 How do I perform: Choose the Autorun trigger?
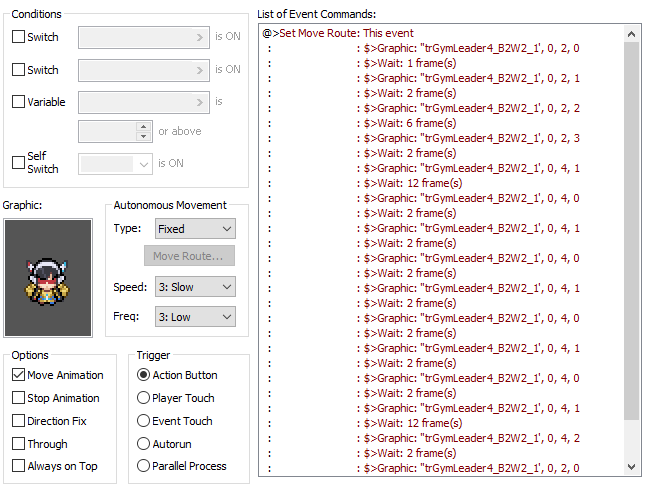144,444
